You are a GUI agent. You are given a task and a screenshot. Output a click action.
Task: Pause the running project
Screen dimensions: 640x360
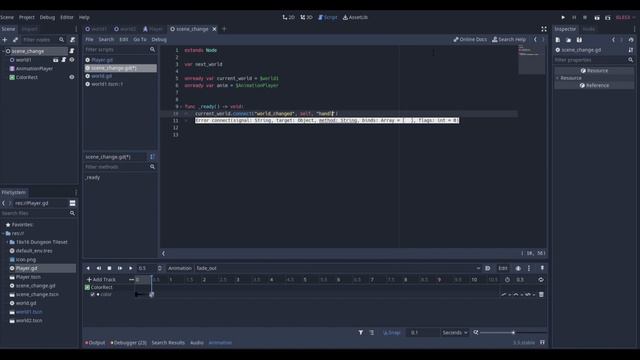pyautogui.click(x=574, y=18)
